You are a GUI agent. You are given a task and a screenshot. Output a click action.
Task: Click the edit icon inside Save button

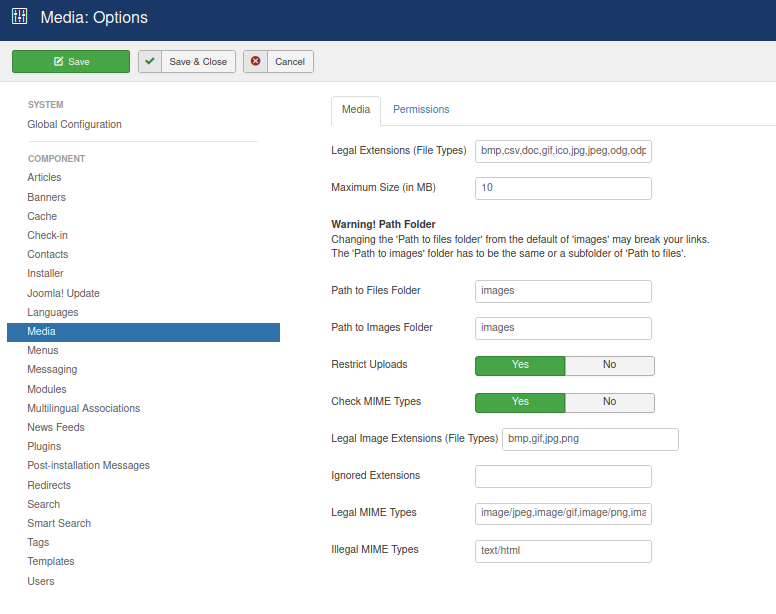coord(58,61)
